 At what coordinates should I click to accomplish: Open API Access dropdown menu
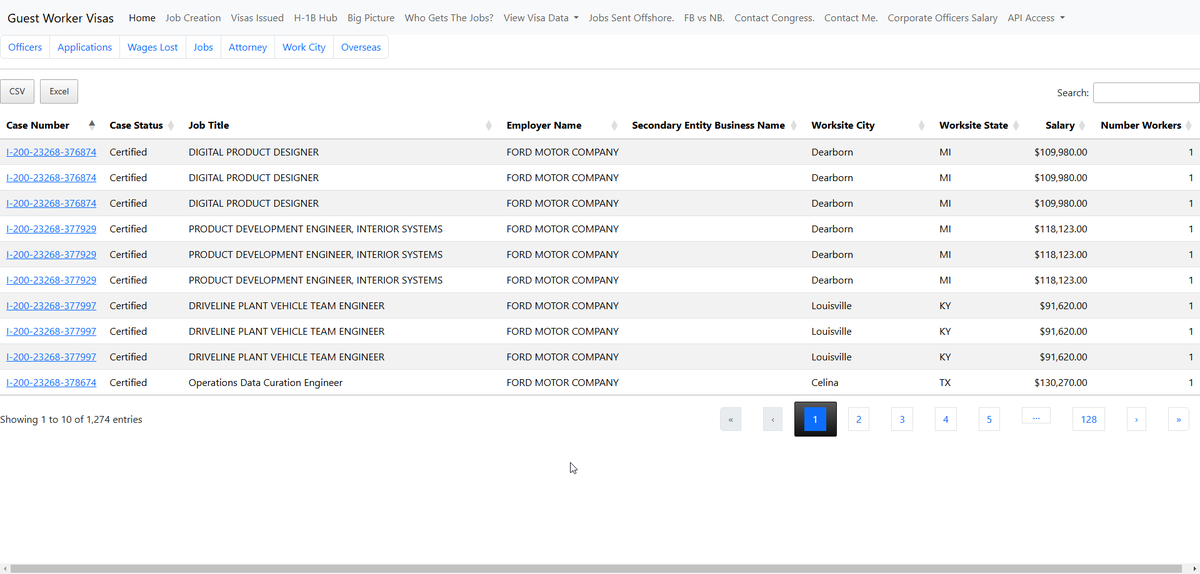[x=1036, y=18]
